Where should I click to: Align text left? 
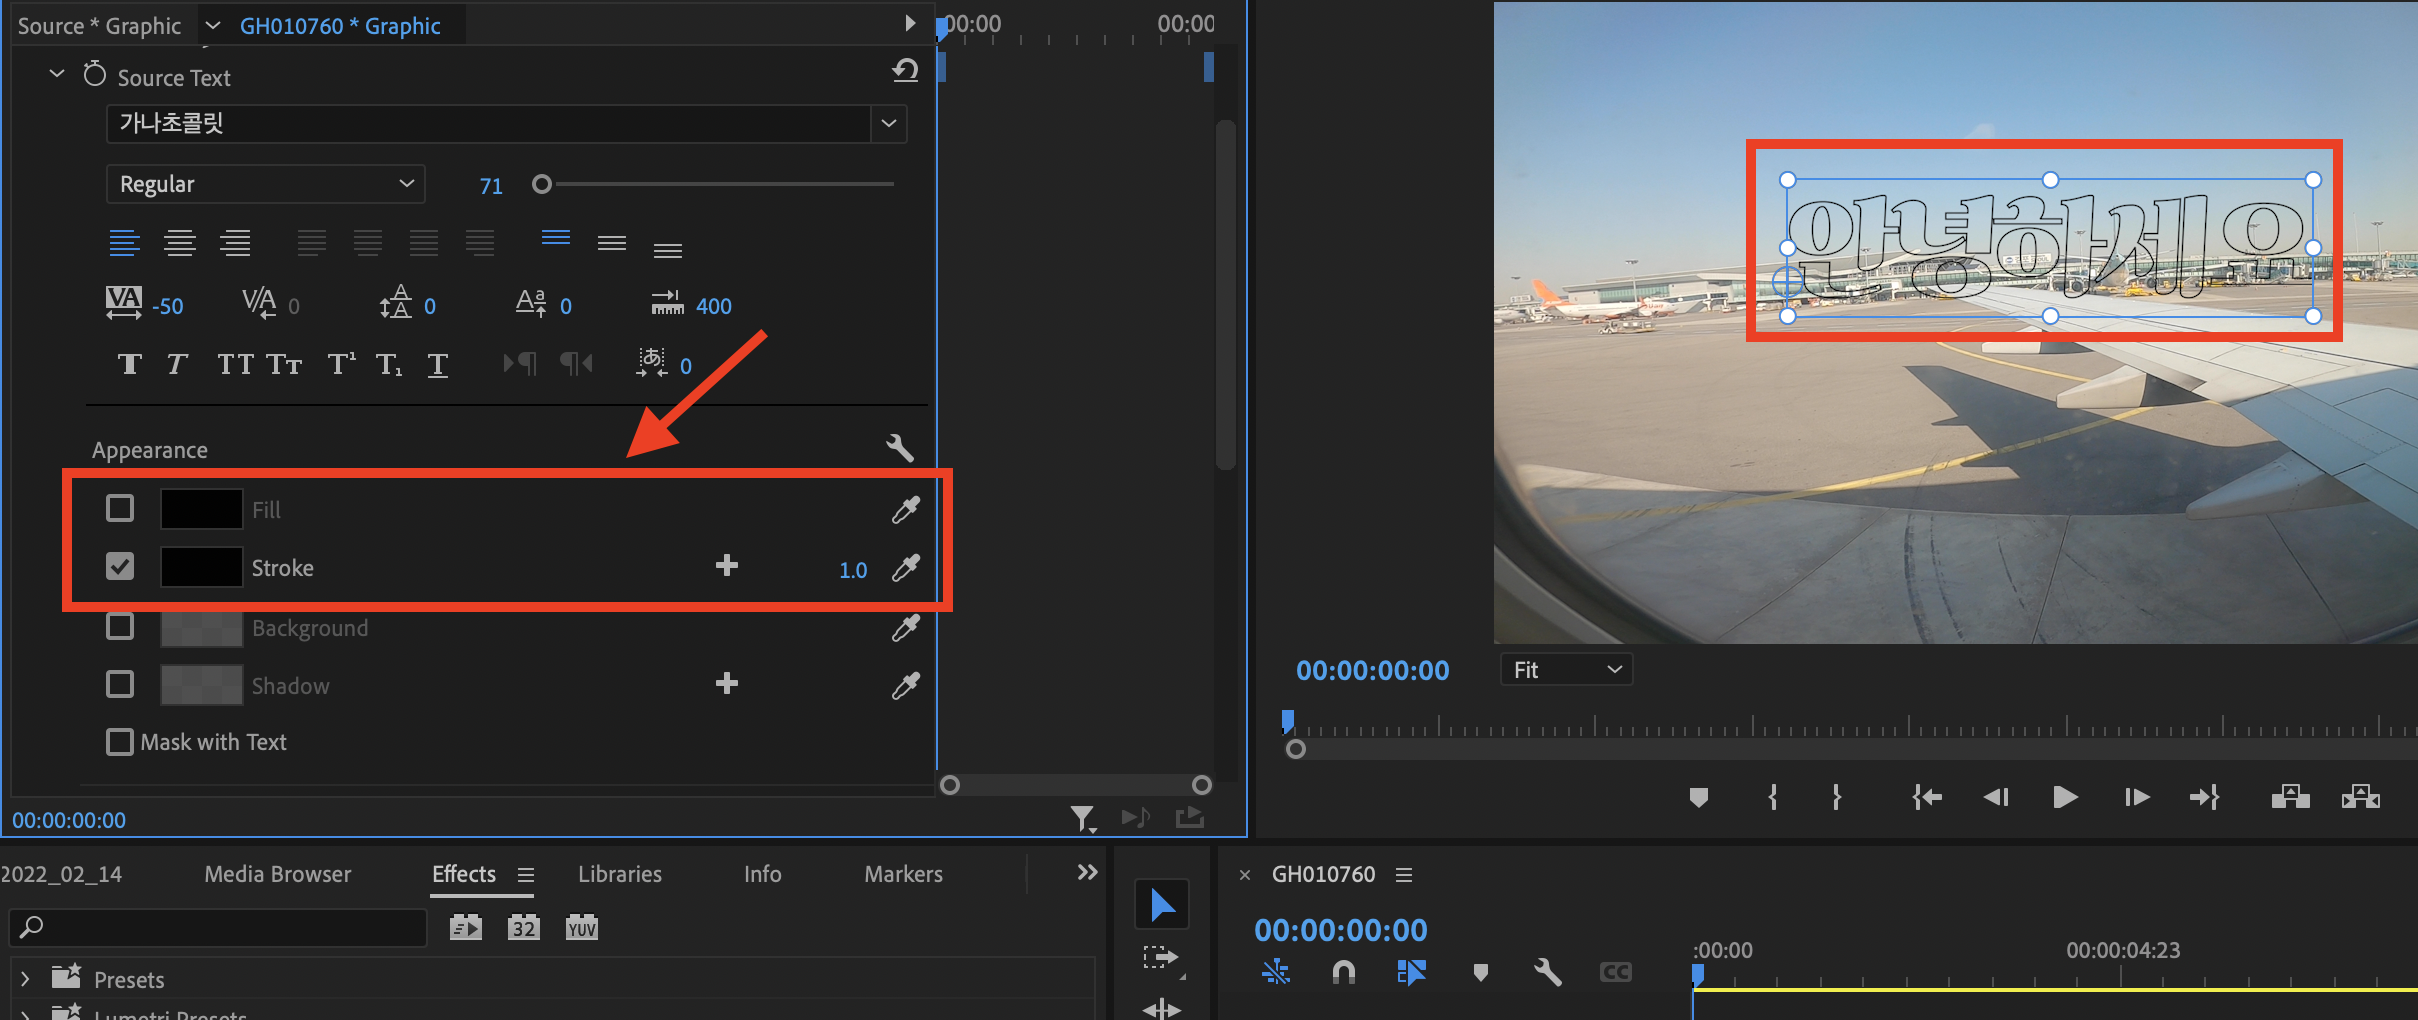pyautogui.click(x=124, y=243)
